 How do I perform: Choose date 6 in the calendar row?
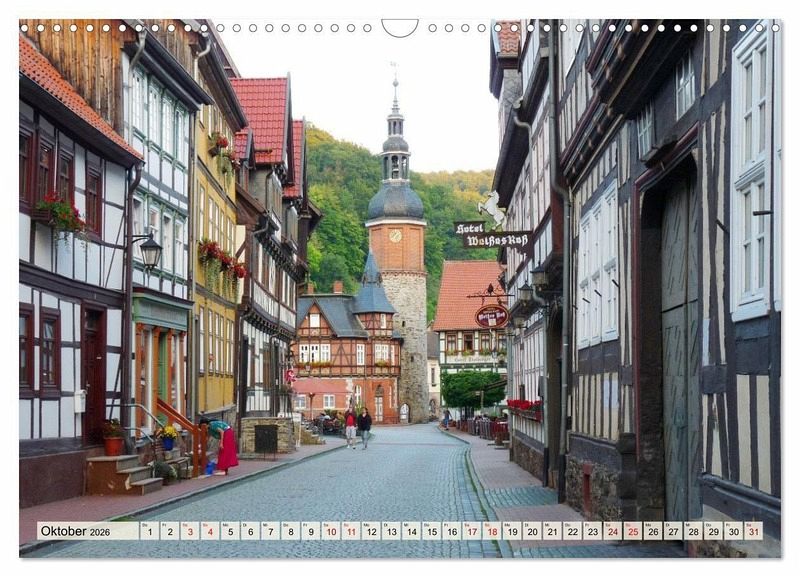pos(250,531)
